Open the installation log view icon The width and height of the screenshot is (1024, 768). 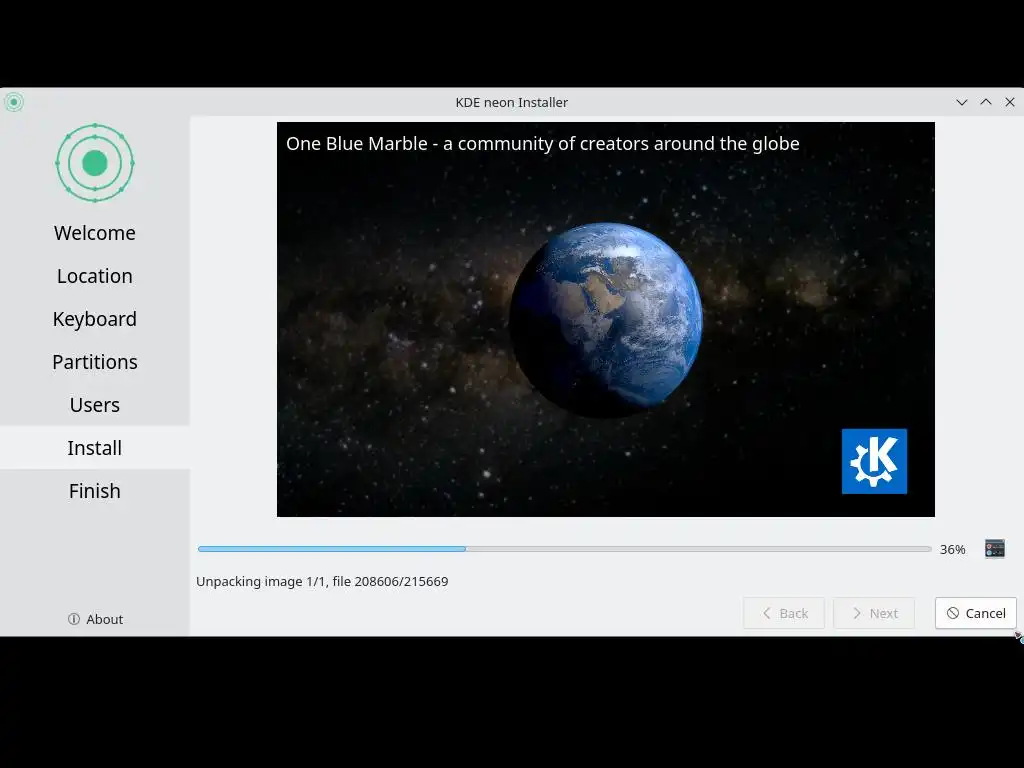tap(995, 549)
